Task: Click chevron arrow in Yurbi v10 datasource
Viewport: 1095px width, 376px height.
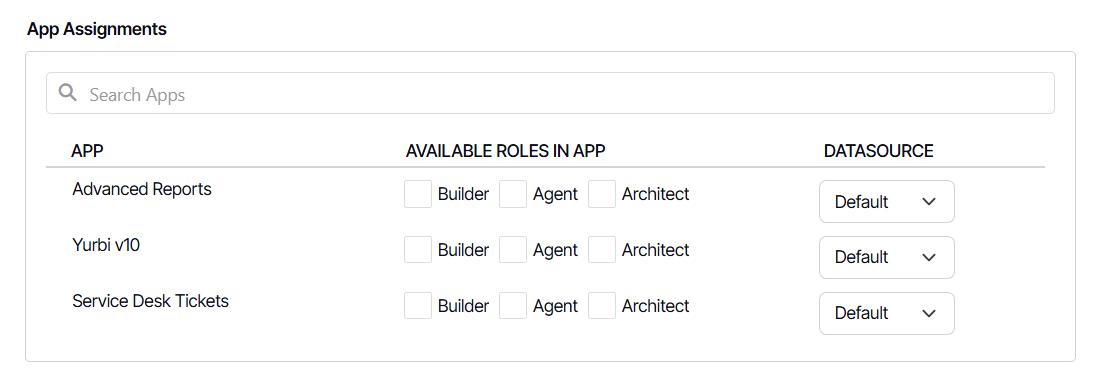Action: coord(929,257)
